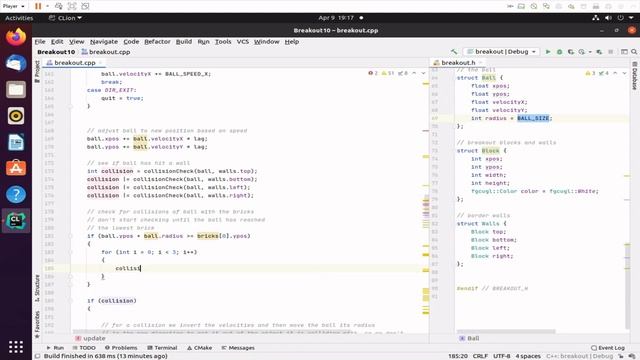This screenshot has width=640, height=360.
Task: Open LibreOffice Writer from the dock
Action: click(x=16, y=142)
